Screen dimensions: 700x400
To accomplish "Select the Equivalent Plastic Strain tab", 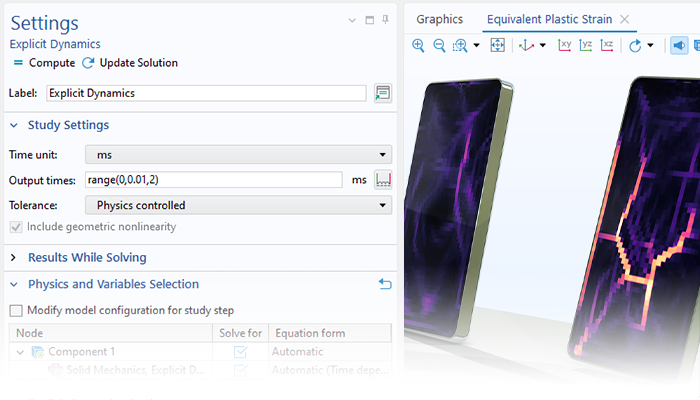I will pos(547,19).
